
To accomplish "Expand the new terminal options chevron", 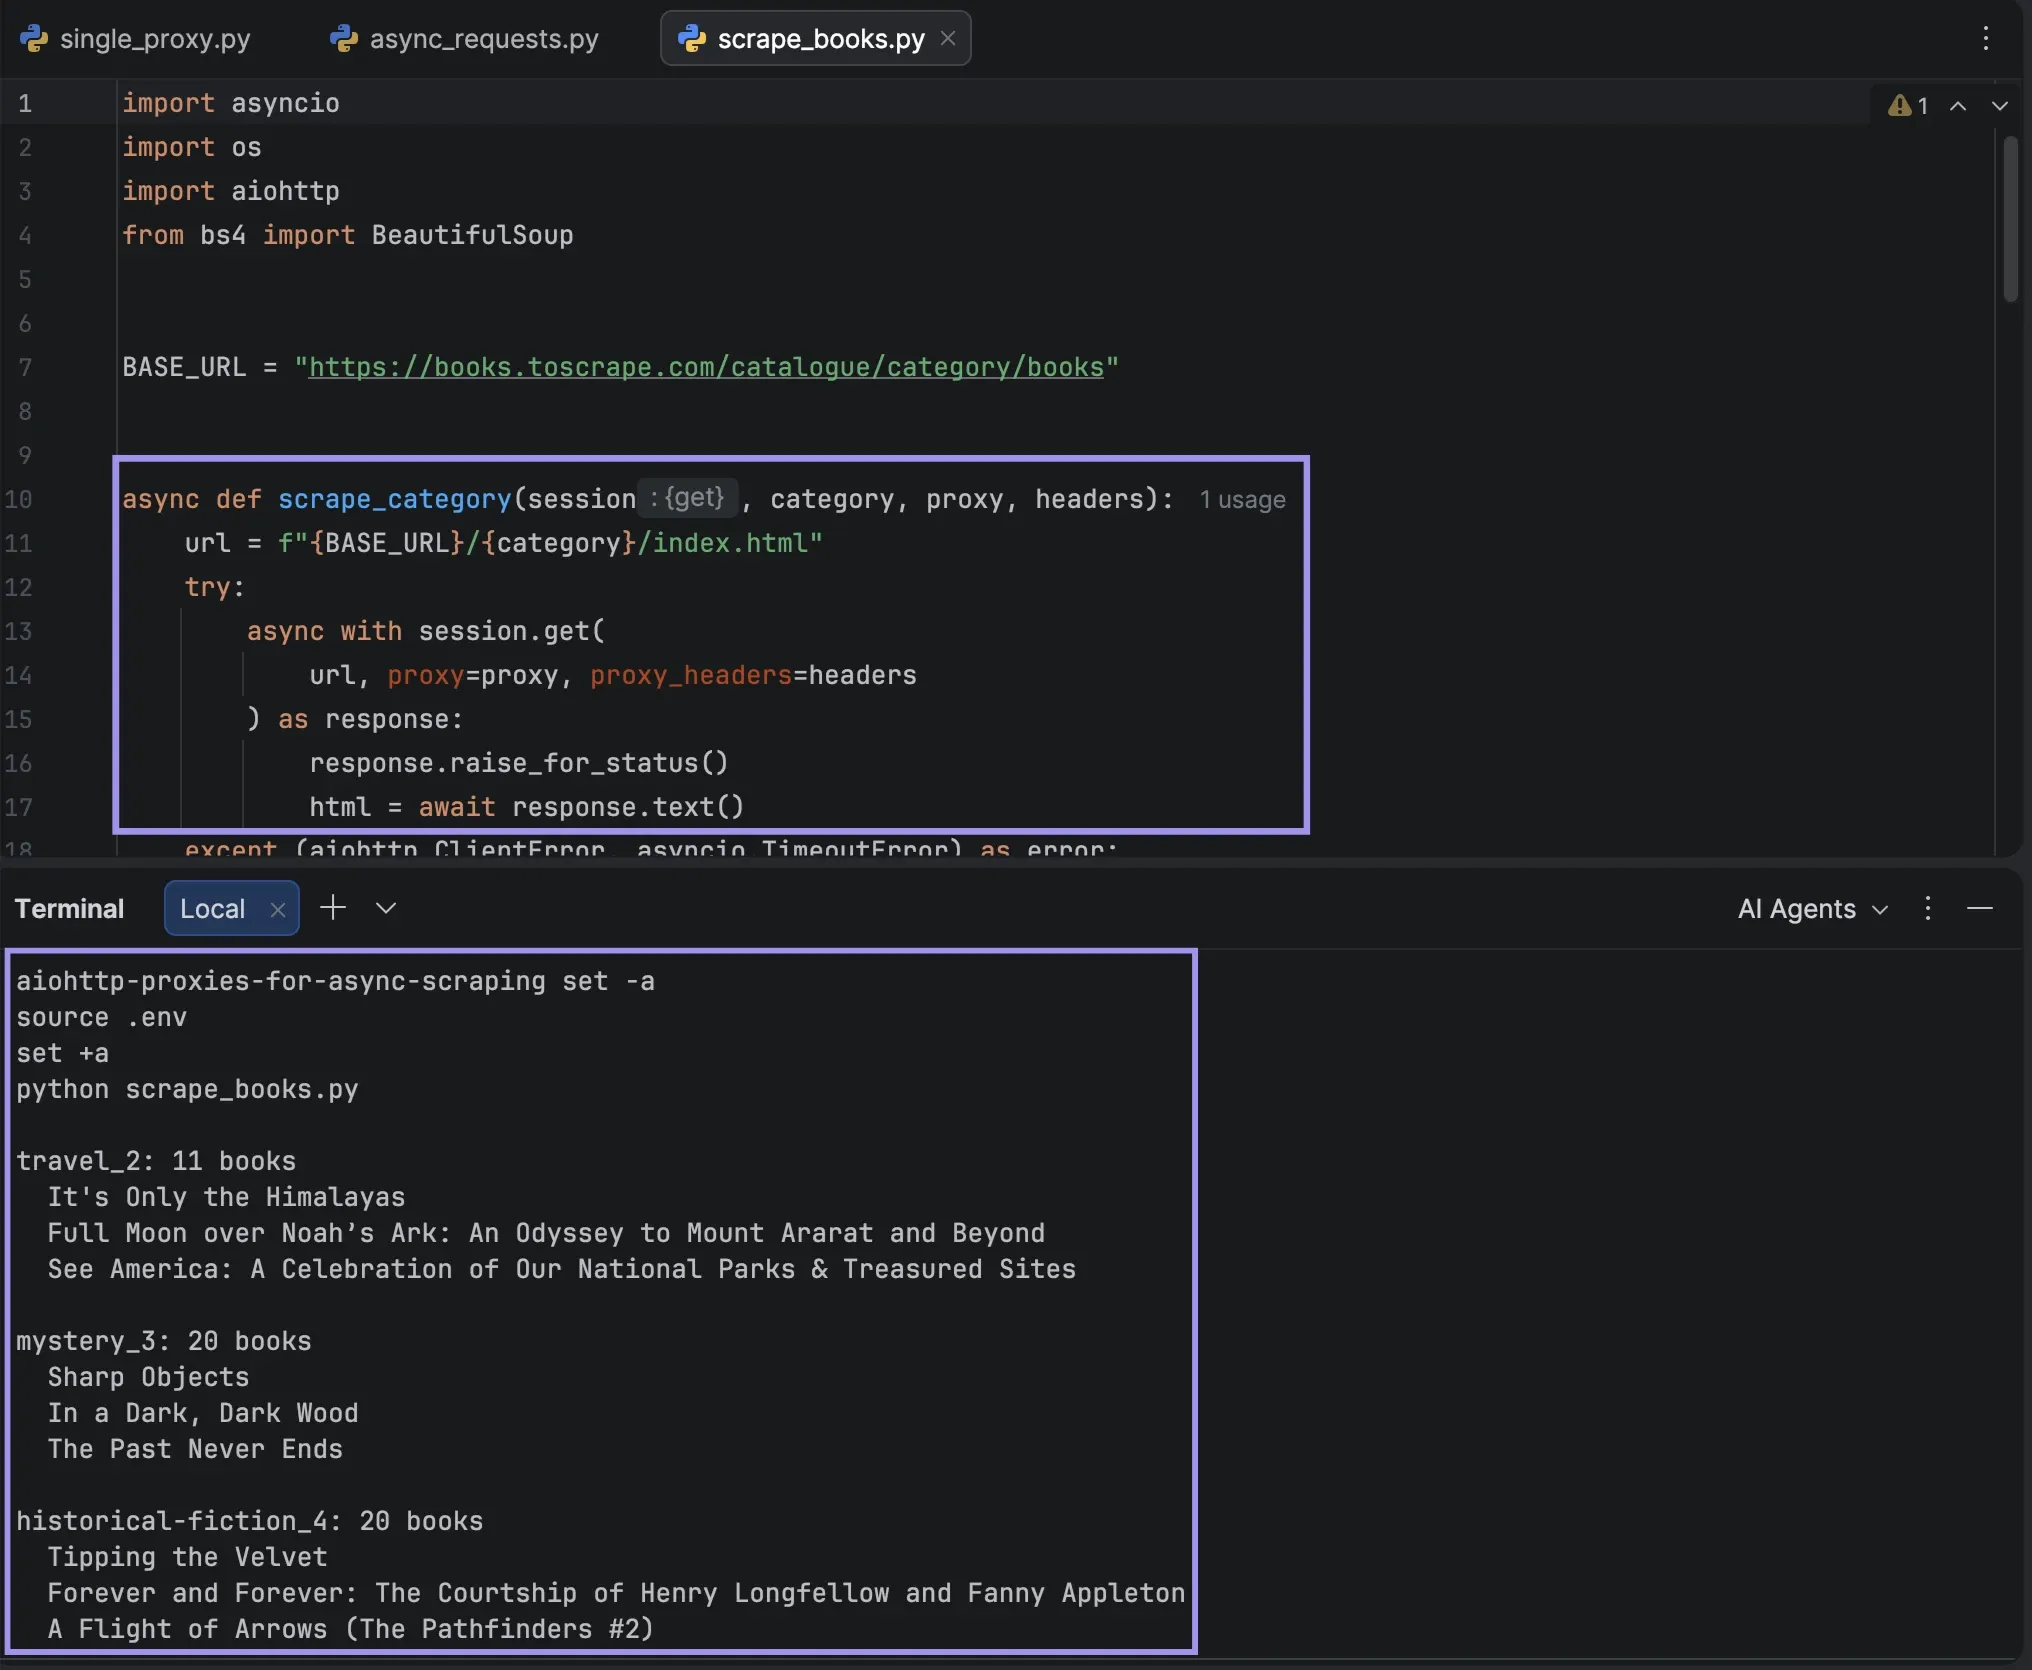I will pyautogui.click(x=386, y=908).
